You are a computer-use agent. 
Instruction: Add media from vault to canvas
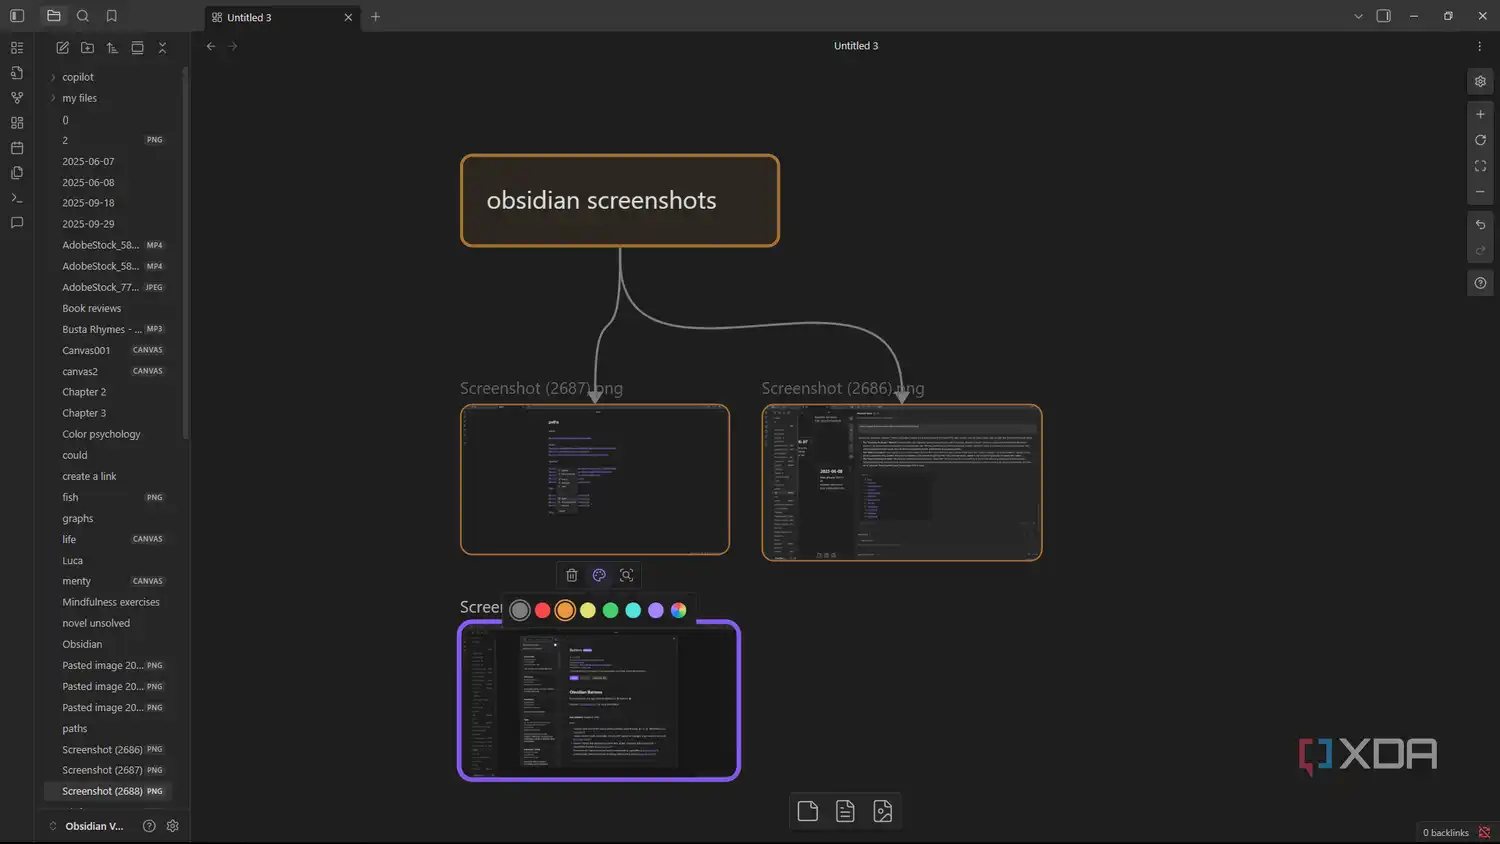882,811
